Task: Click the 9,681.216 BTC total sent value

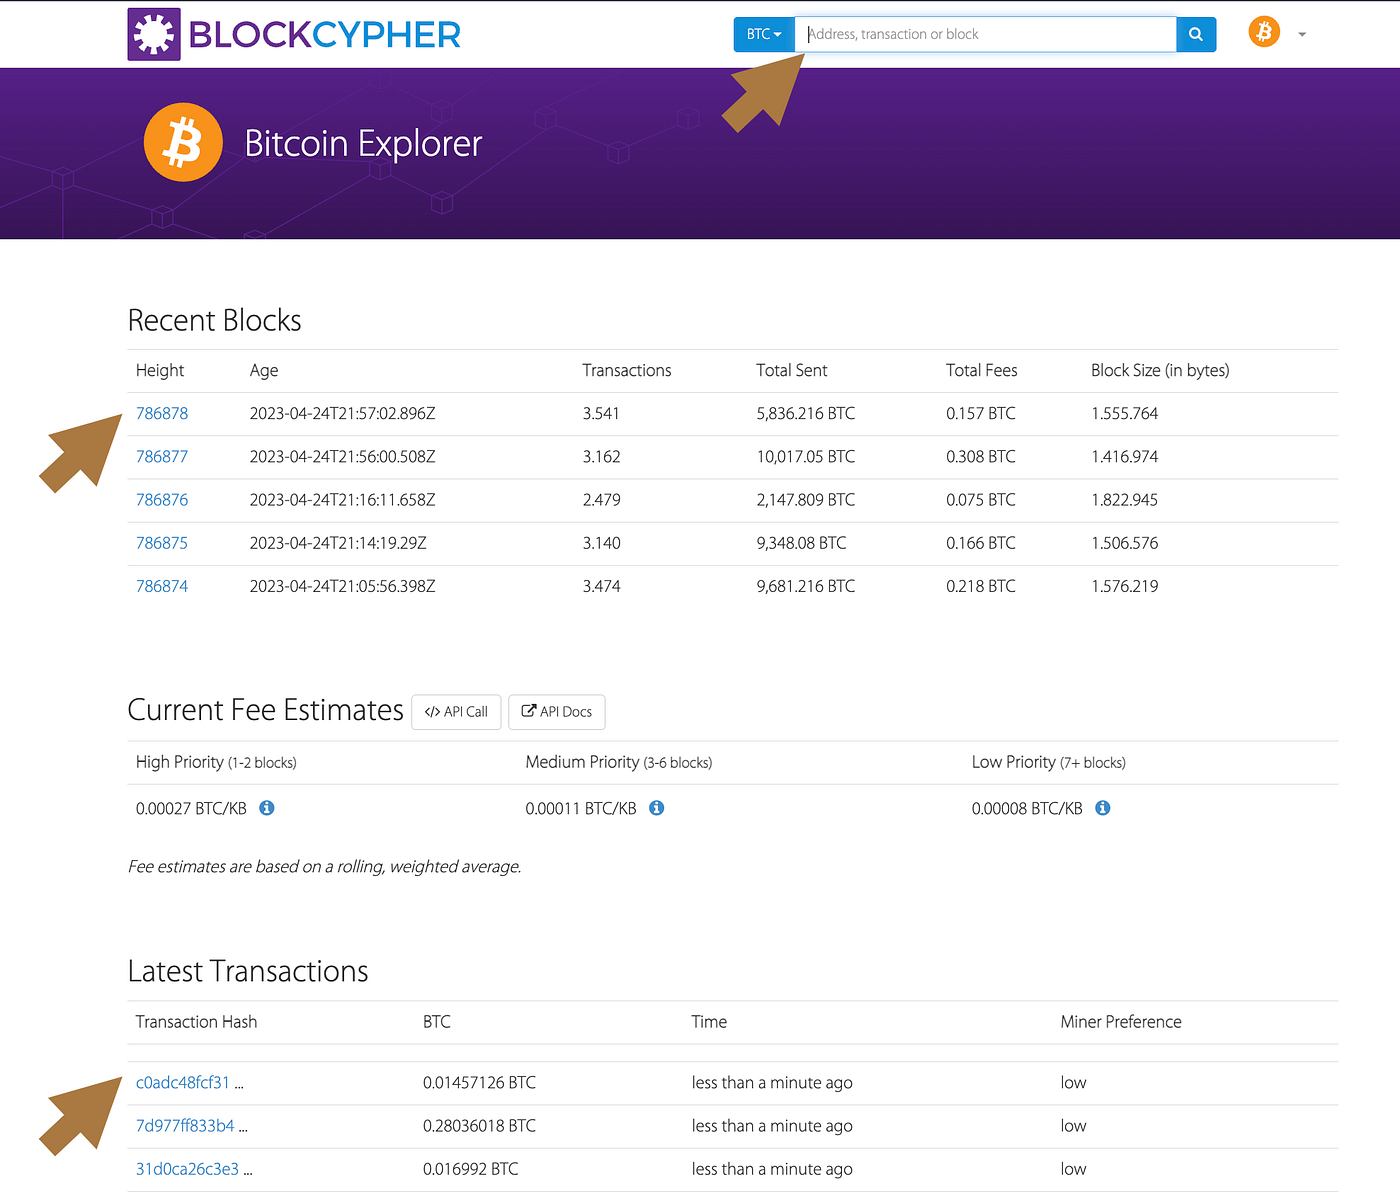Action: click(806, 586)
